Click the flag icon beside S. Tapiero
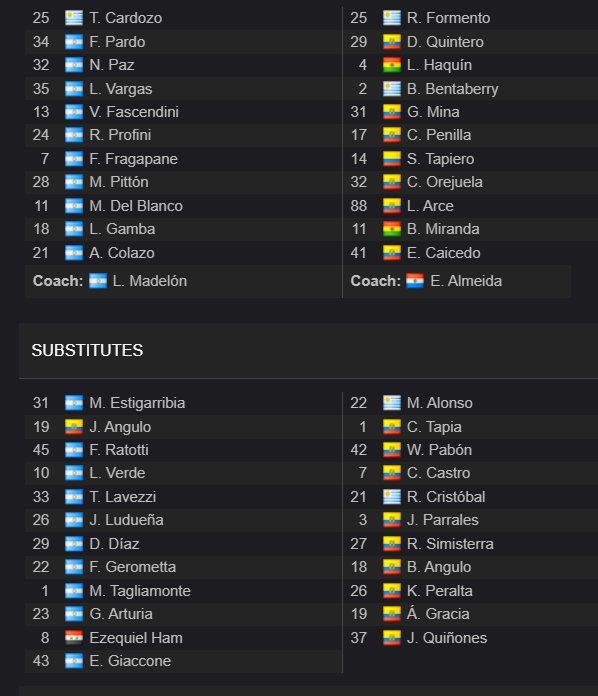 [392, 159]
